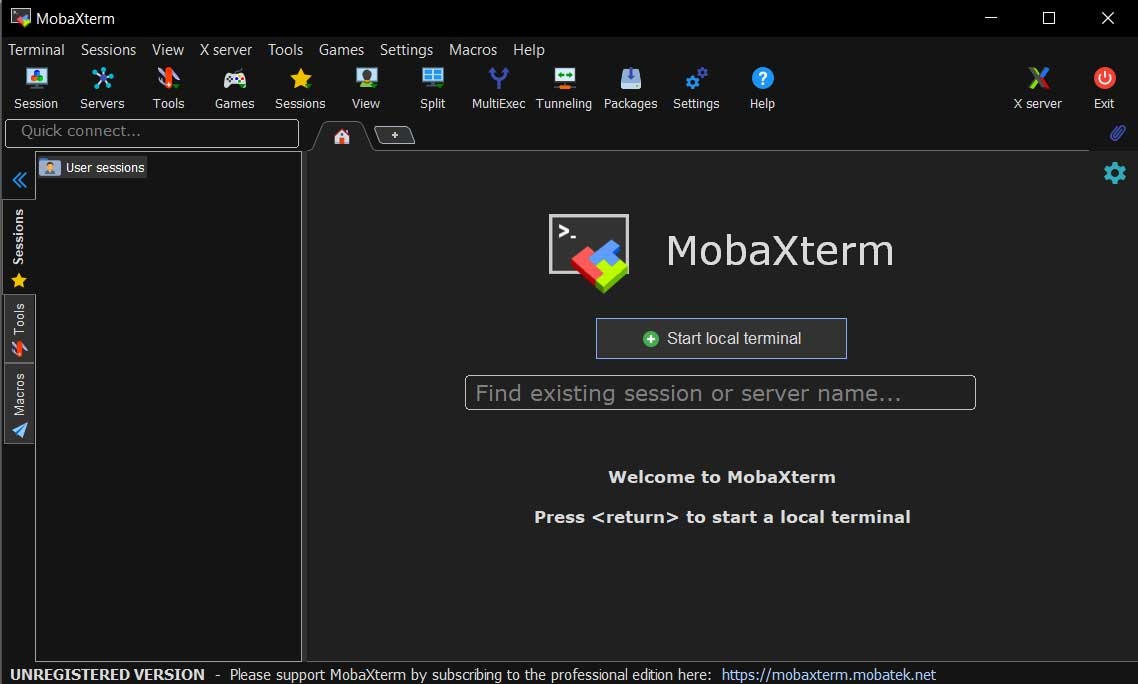The width and height of the screenshot is (1138, 684).
Task: Click the X server icon
Action: pyautogui.click(x=1037, y=87)
